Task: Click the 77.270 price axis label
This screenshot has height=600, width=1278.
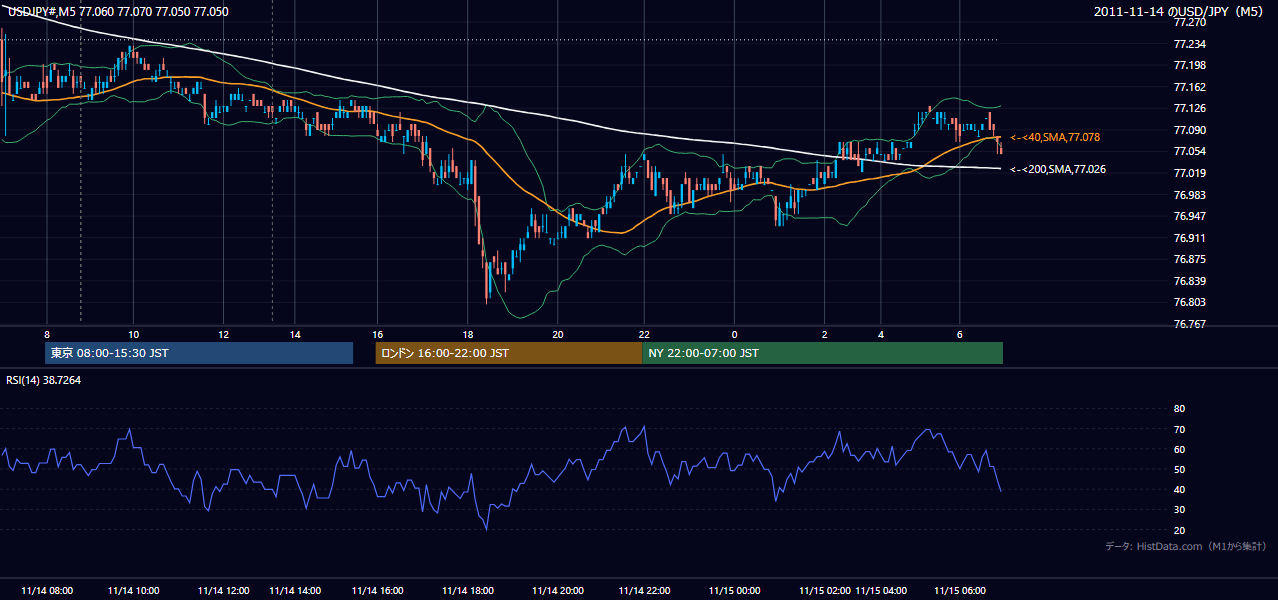Action: tap(1189, 22)
